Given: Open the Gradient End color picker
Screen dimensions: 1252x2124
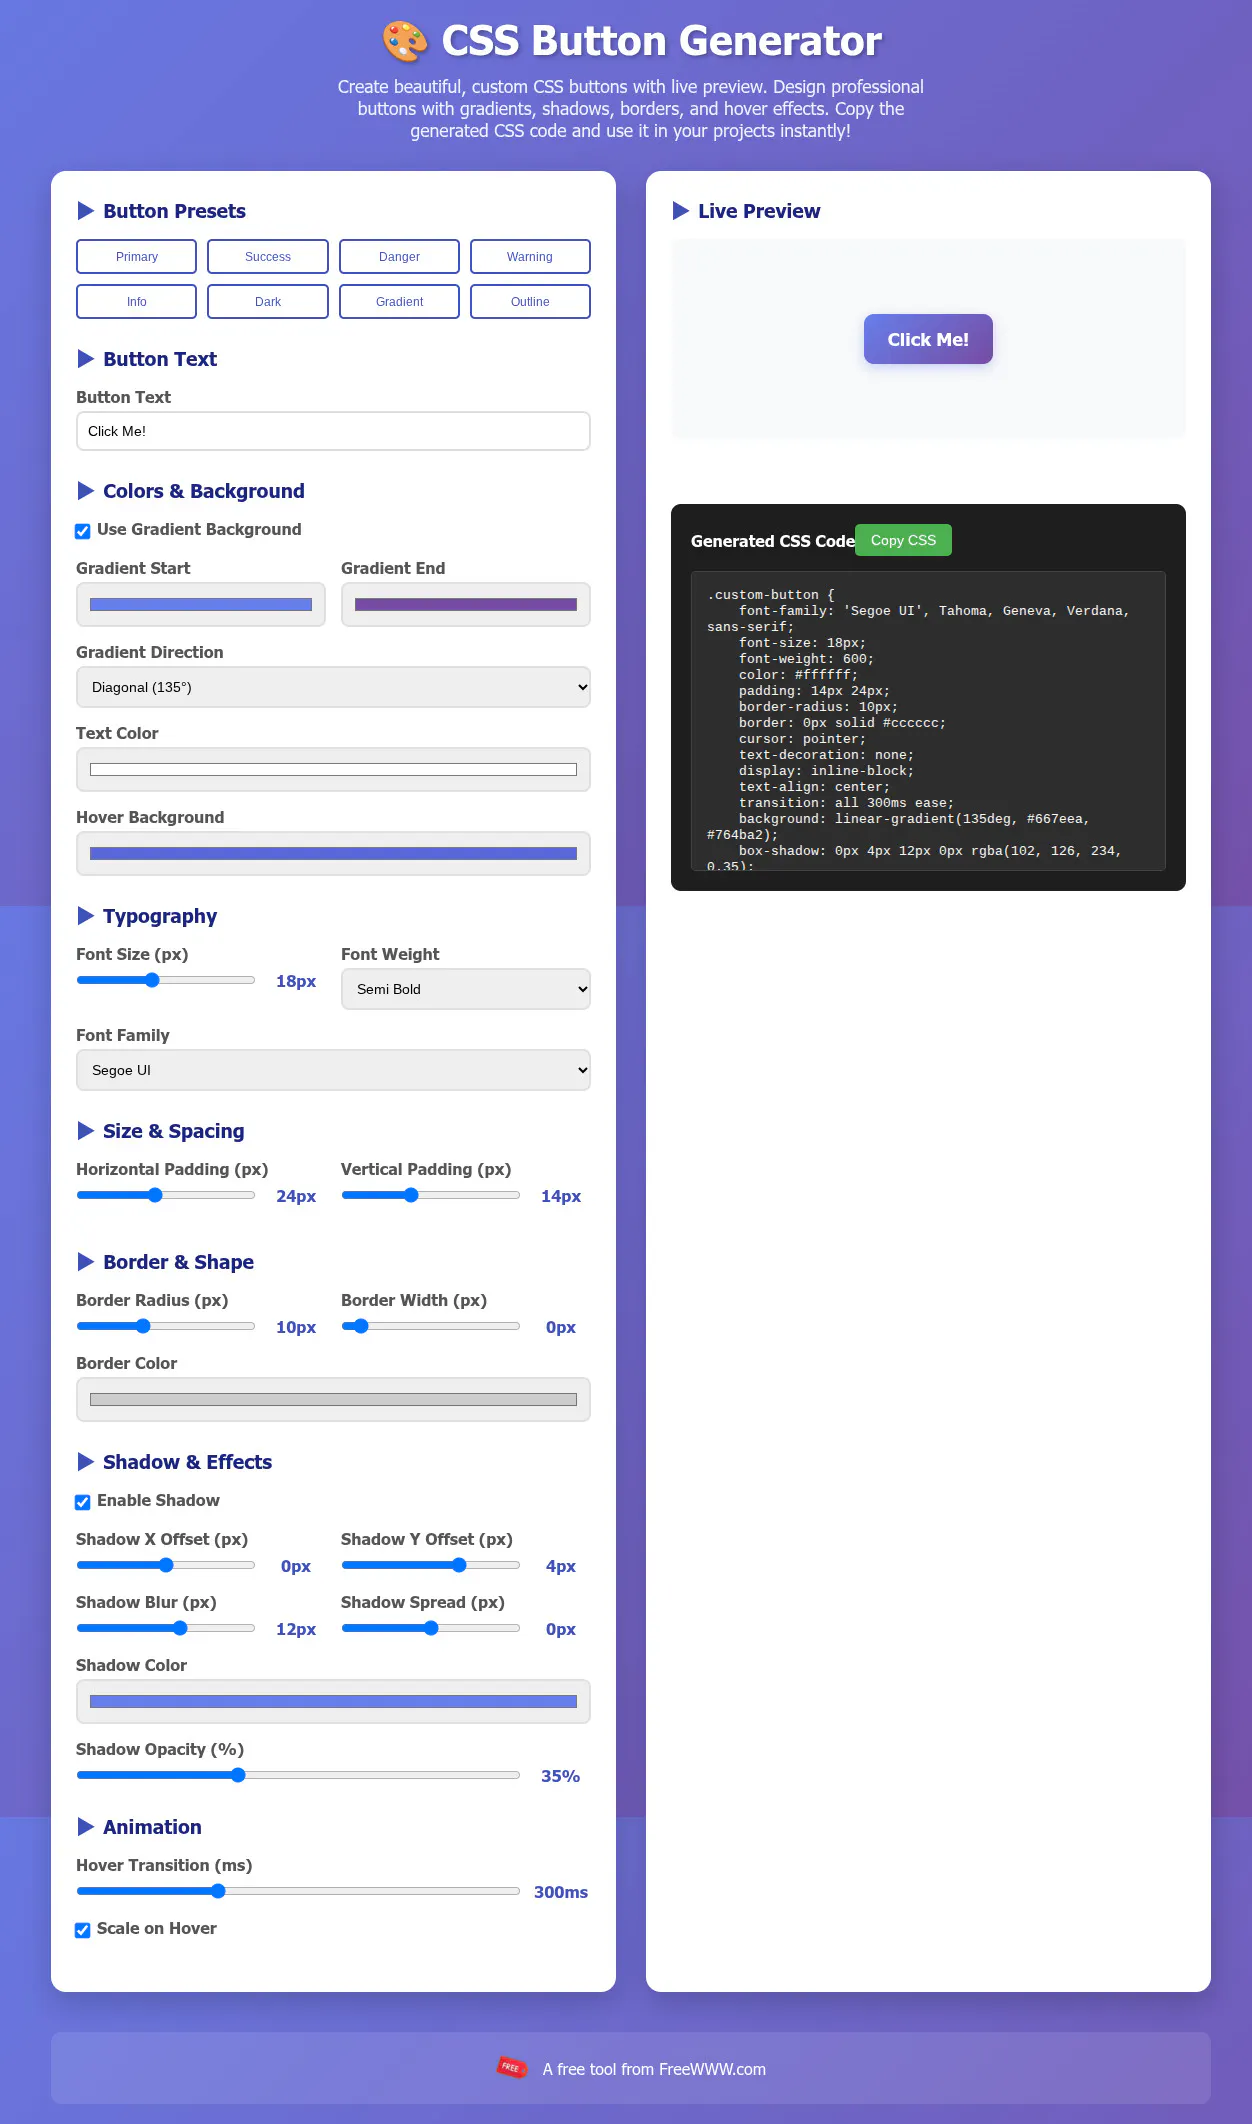Looking at the screenshot, I should point(465,604).
